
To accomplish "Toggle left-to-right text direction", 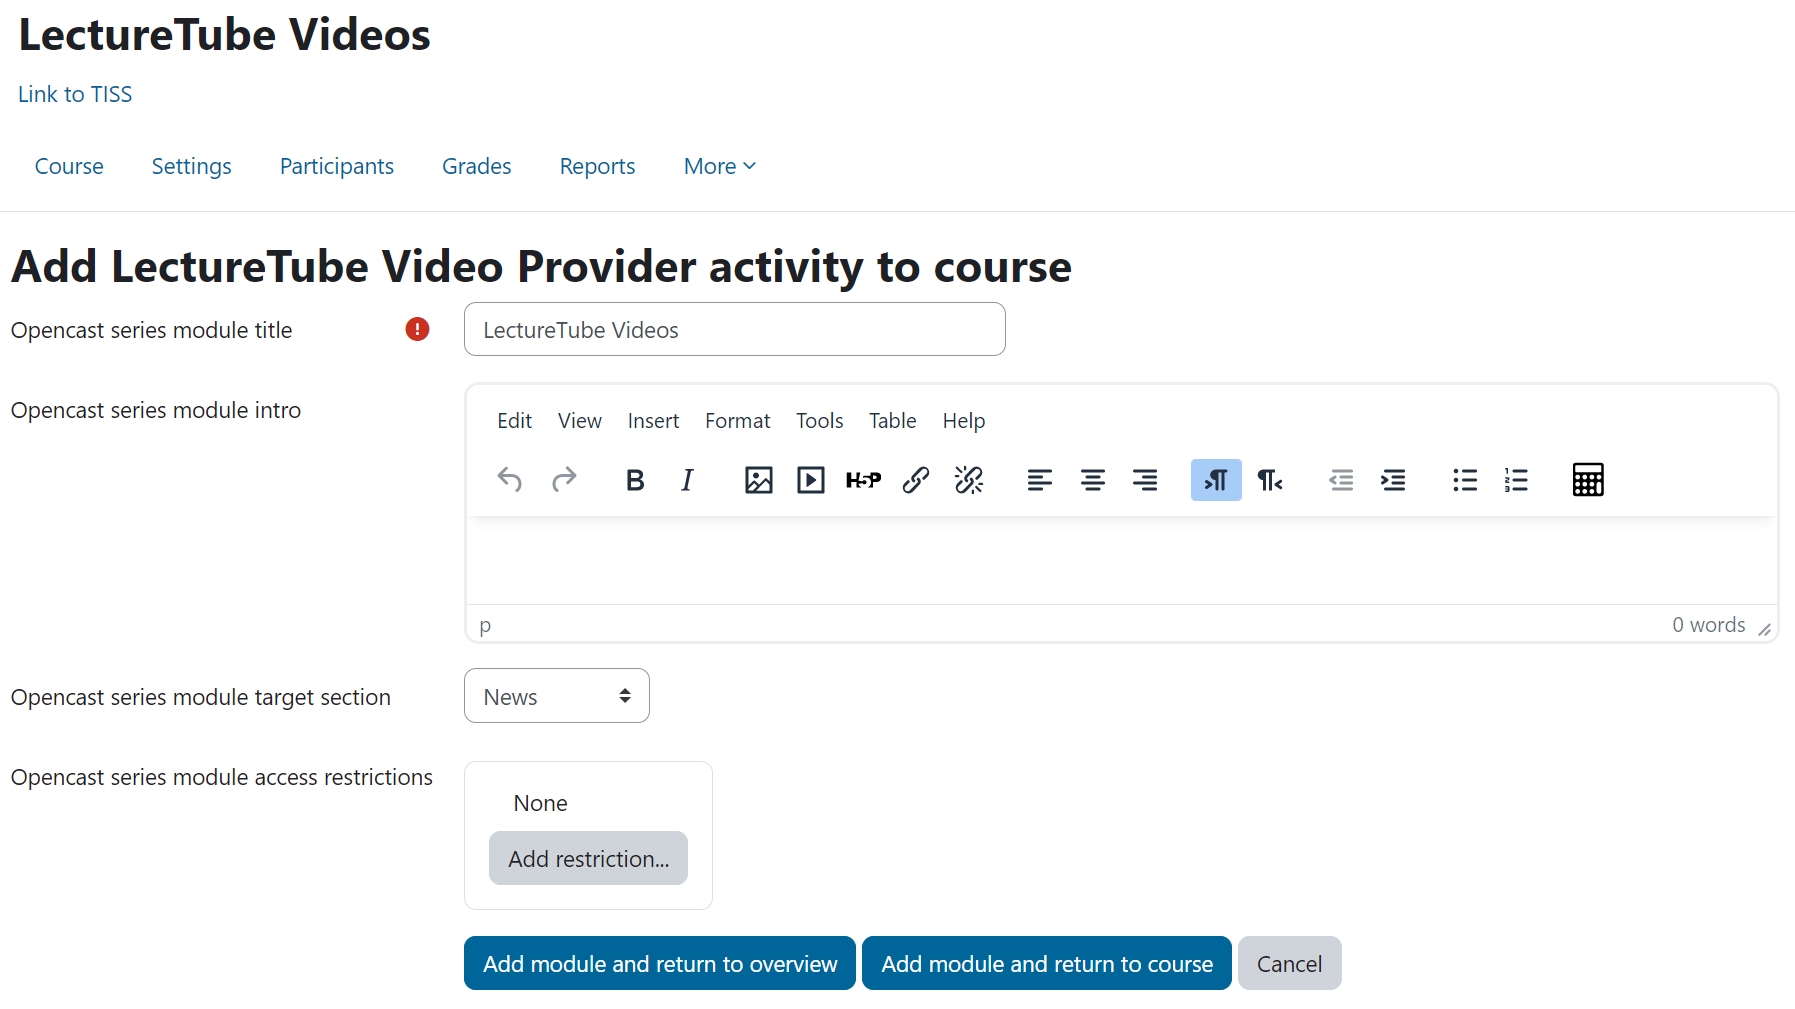I will (x=1216, y=480).
